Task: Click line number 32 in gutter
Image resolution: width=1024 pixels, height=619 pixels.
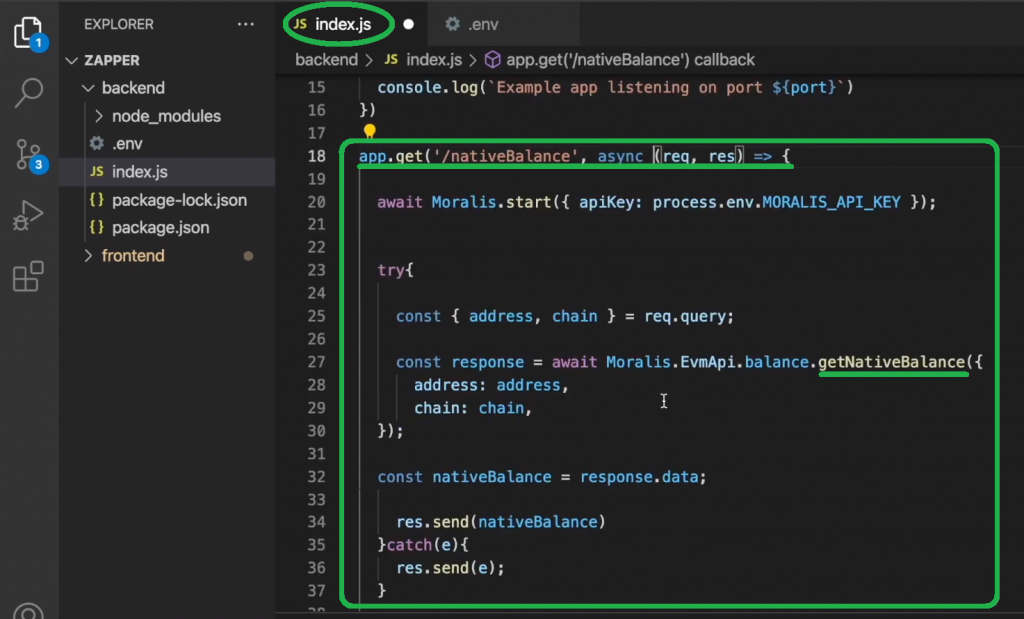Action: point(317,477)
